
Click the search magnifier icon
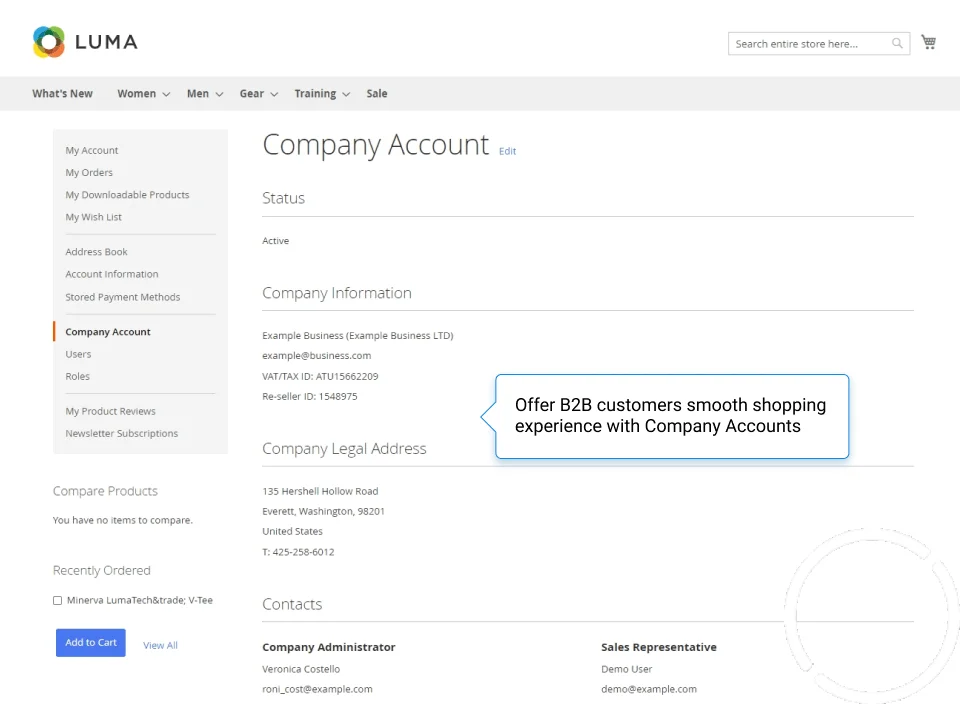click(x=897, y=44)
